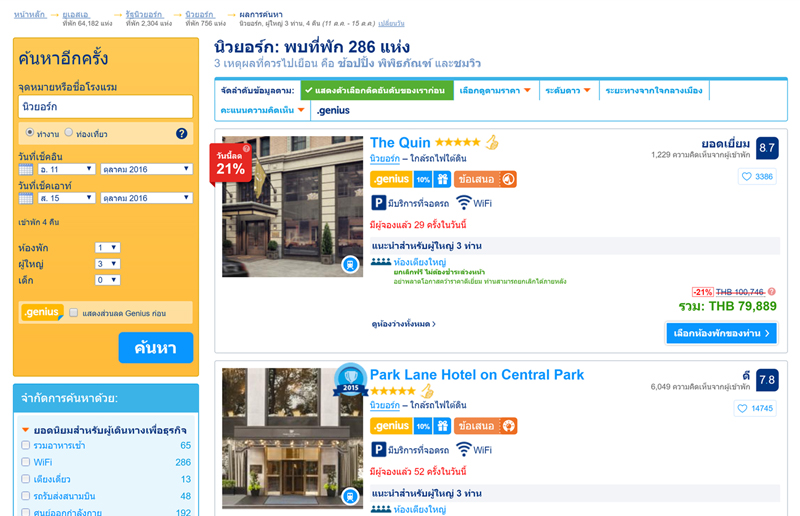This screenshot has height=516, width=800.
Task: Open the rooms count dropdown
Action: click(107, 247)
